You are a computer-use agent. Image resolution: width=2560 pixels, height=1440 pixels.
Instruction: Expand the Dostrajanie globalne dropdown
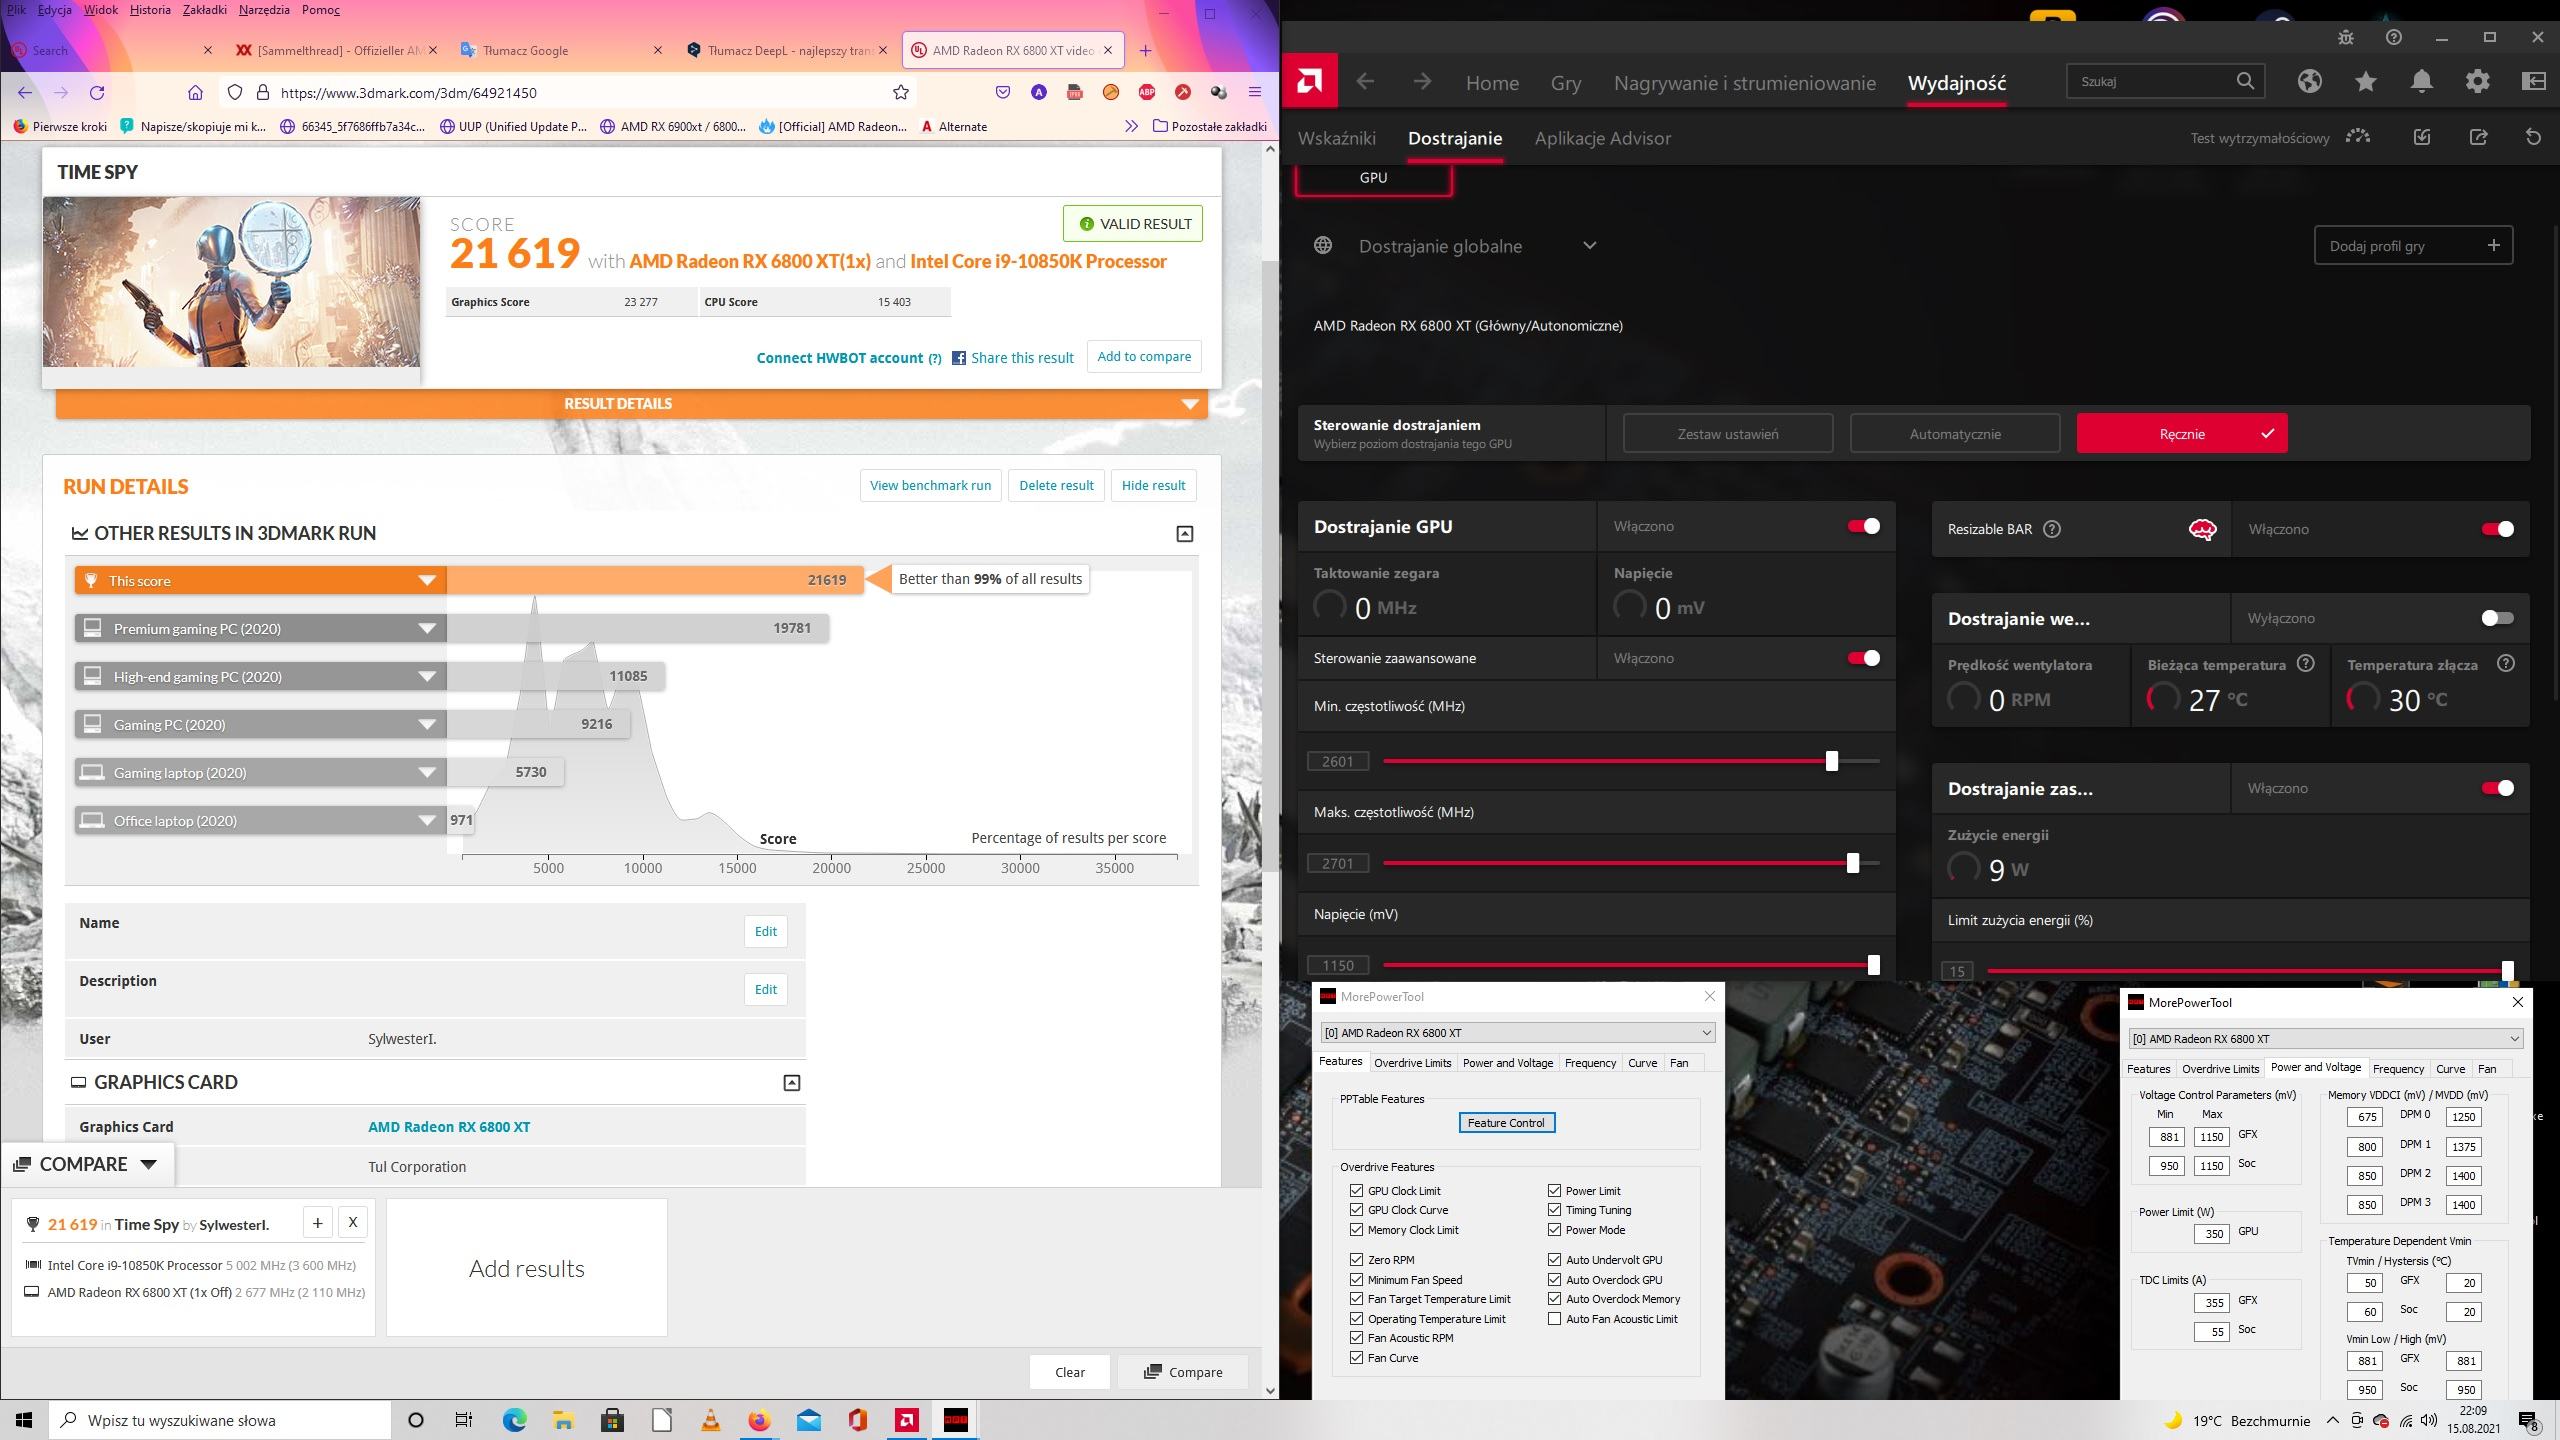click(x=1589, y=246)
